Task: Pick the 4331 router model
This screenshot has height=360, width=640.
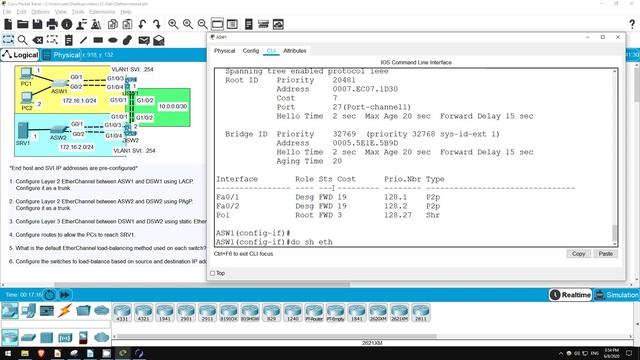Action: (x=122, y=313)
